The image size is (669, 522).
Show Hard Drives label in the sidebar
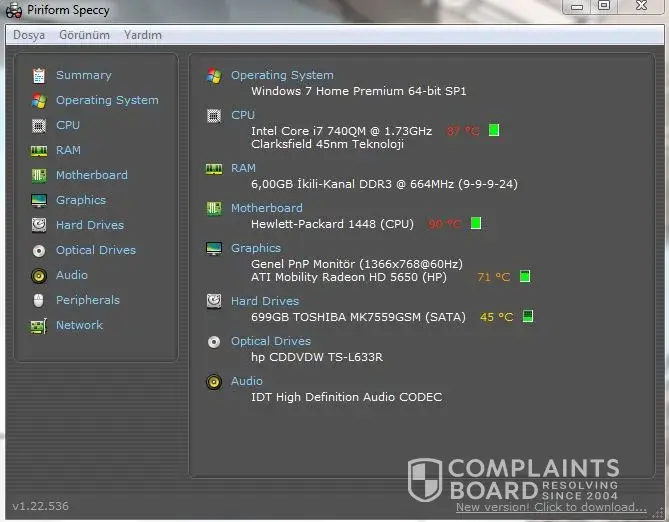(90, 225)
